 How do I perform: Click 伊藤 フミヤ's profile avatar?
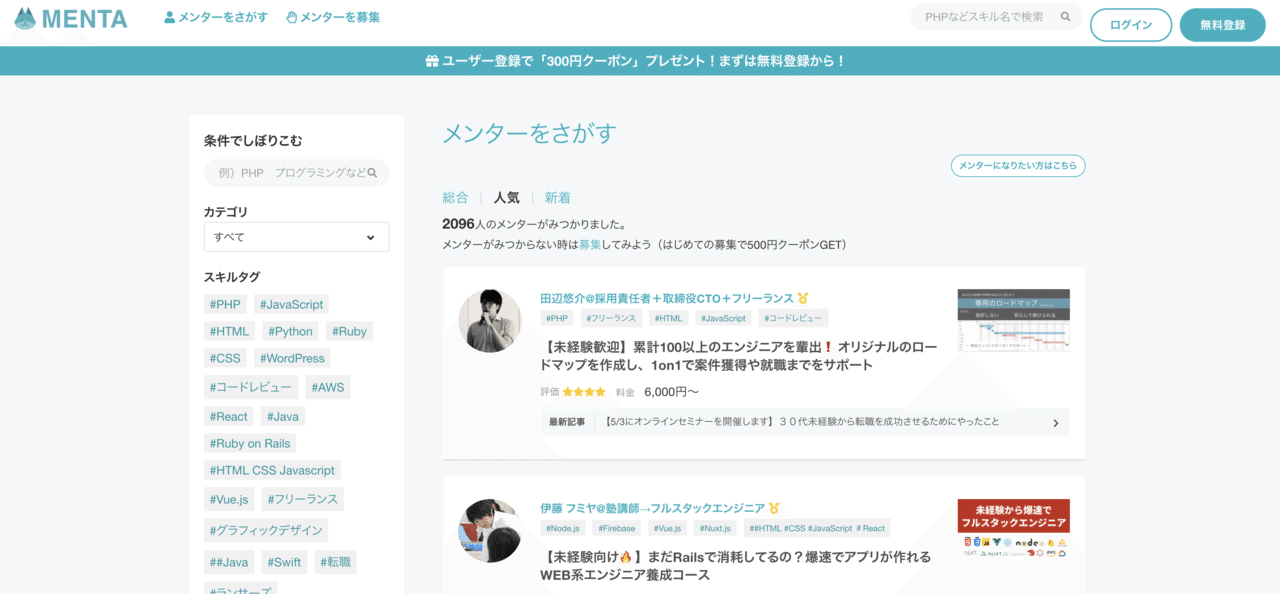point(490,531)
